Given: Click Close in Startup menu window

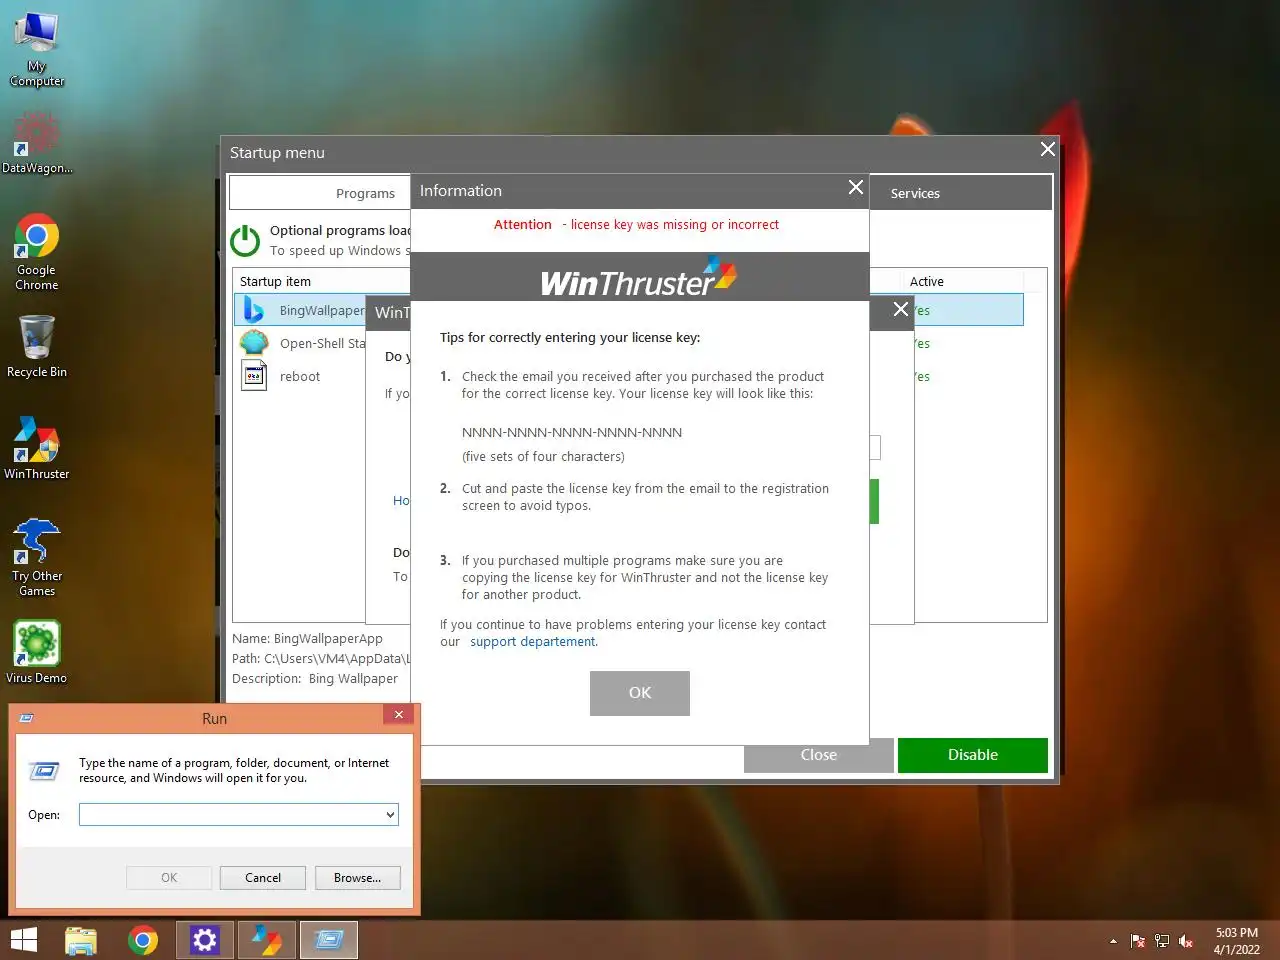Looking at the screenshot, I should click(818, 755).
